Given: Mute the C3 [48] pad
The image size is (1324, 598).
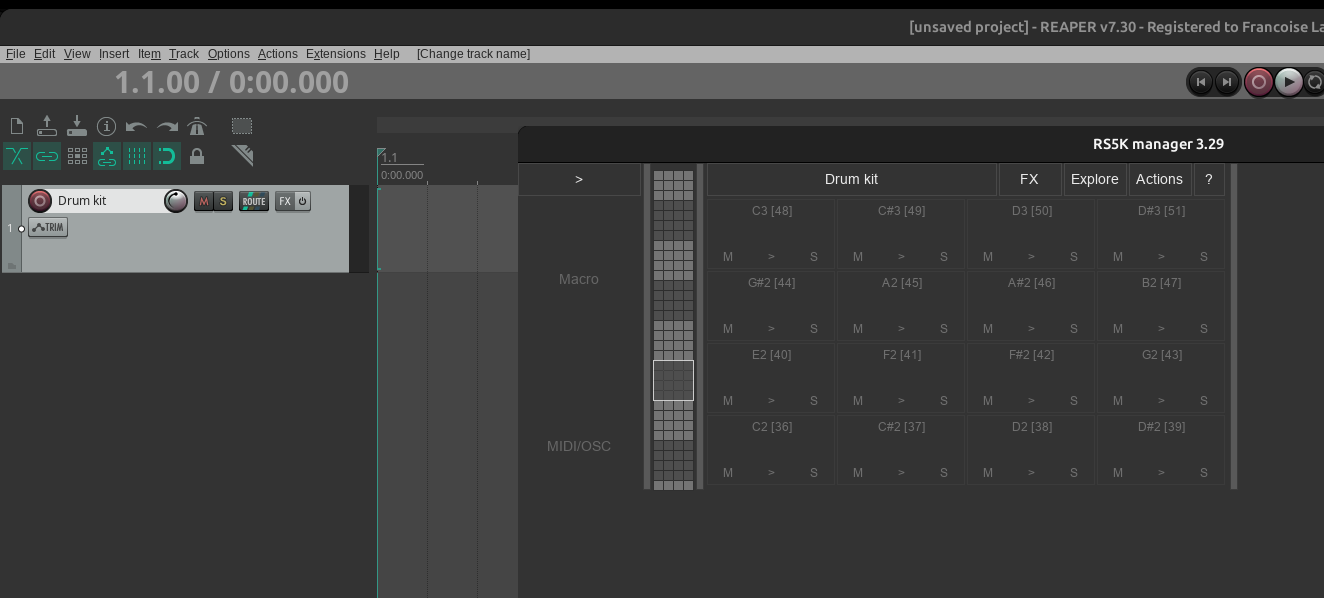Looking at the screenshot, I should (x=728, y=257).
